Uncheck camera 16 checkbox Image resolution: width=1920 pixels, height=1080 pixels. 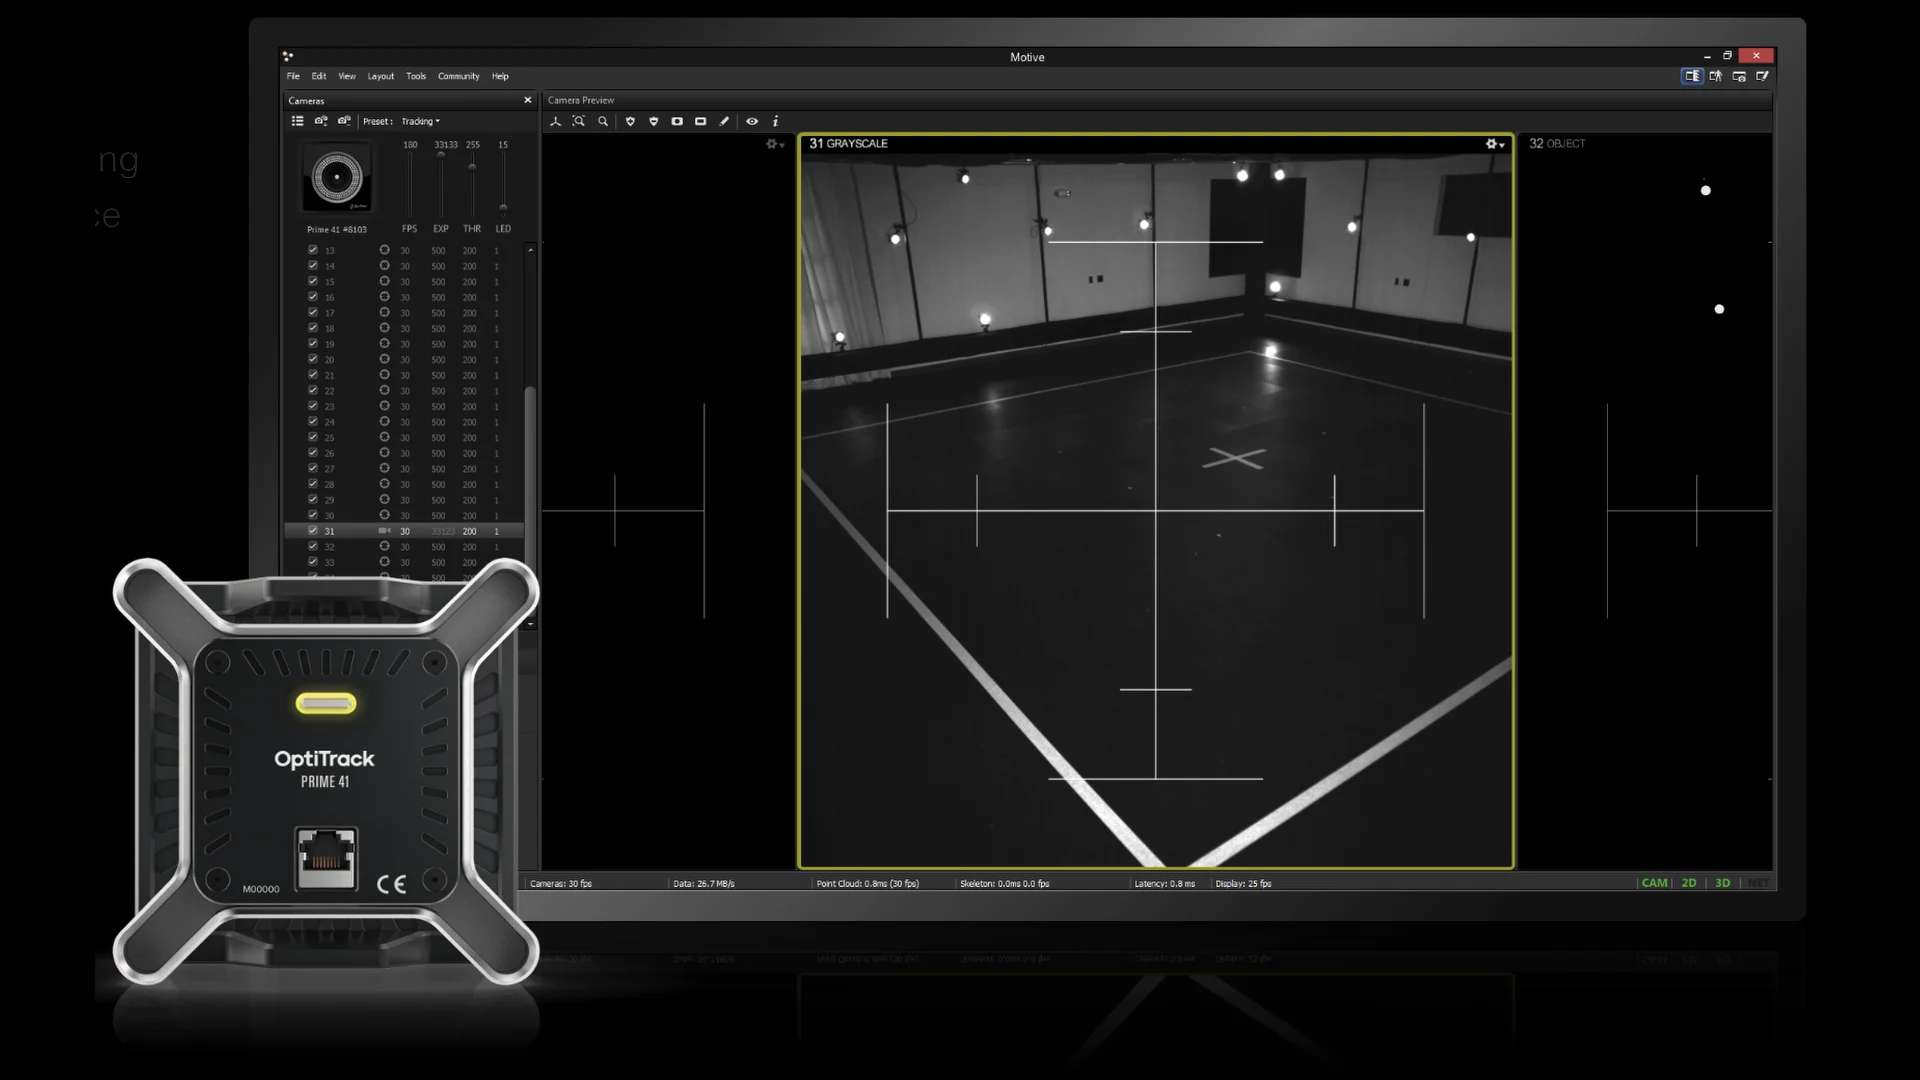click(313, 297)
